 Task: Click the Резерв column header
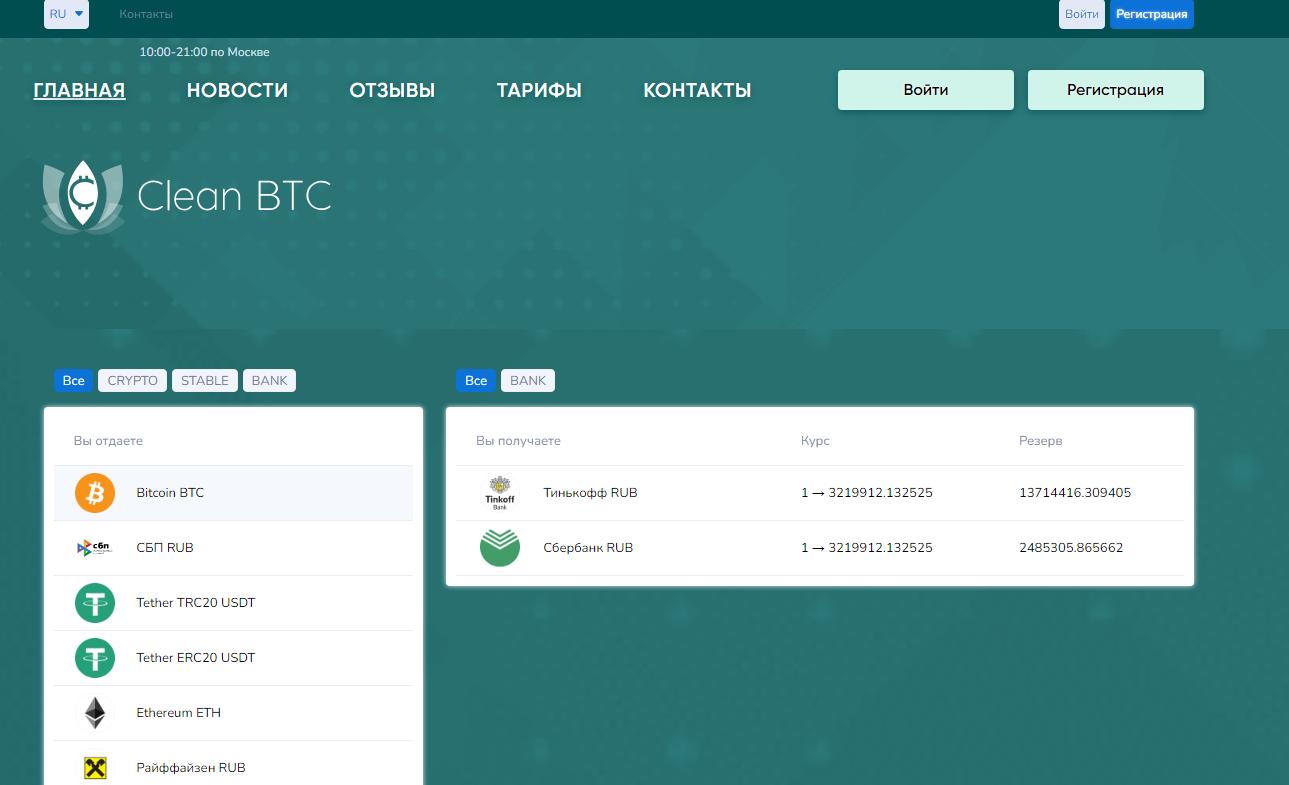[x=1041, y=441]
